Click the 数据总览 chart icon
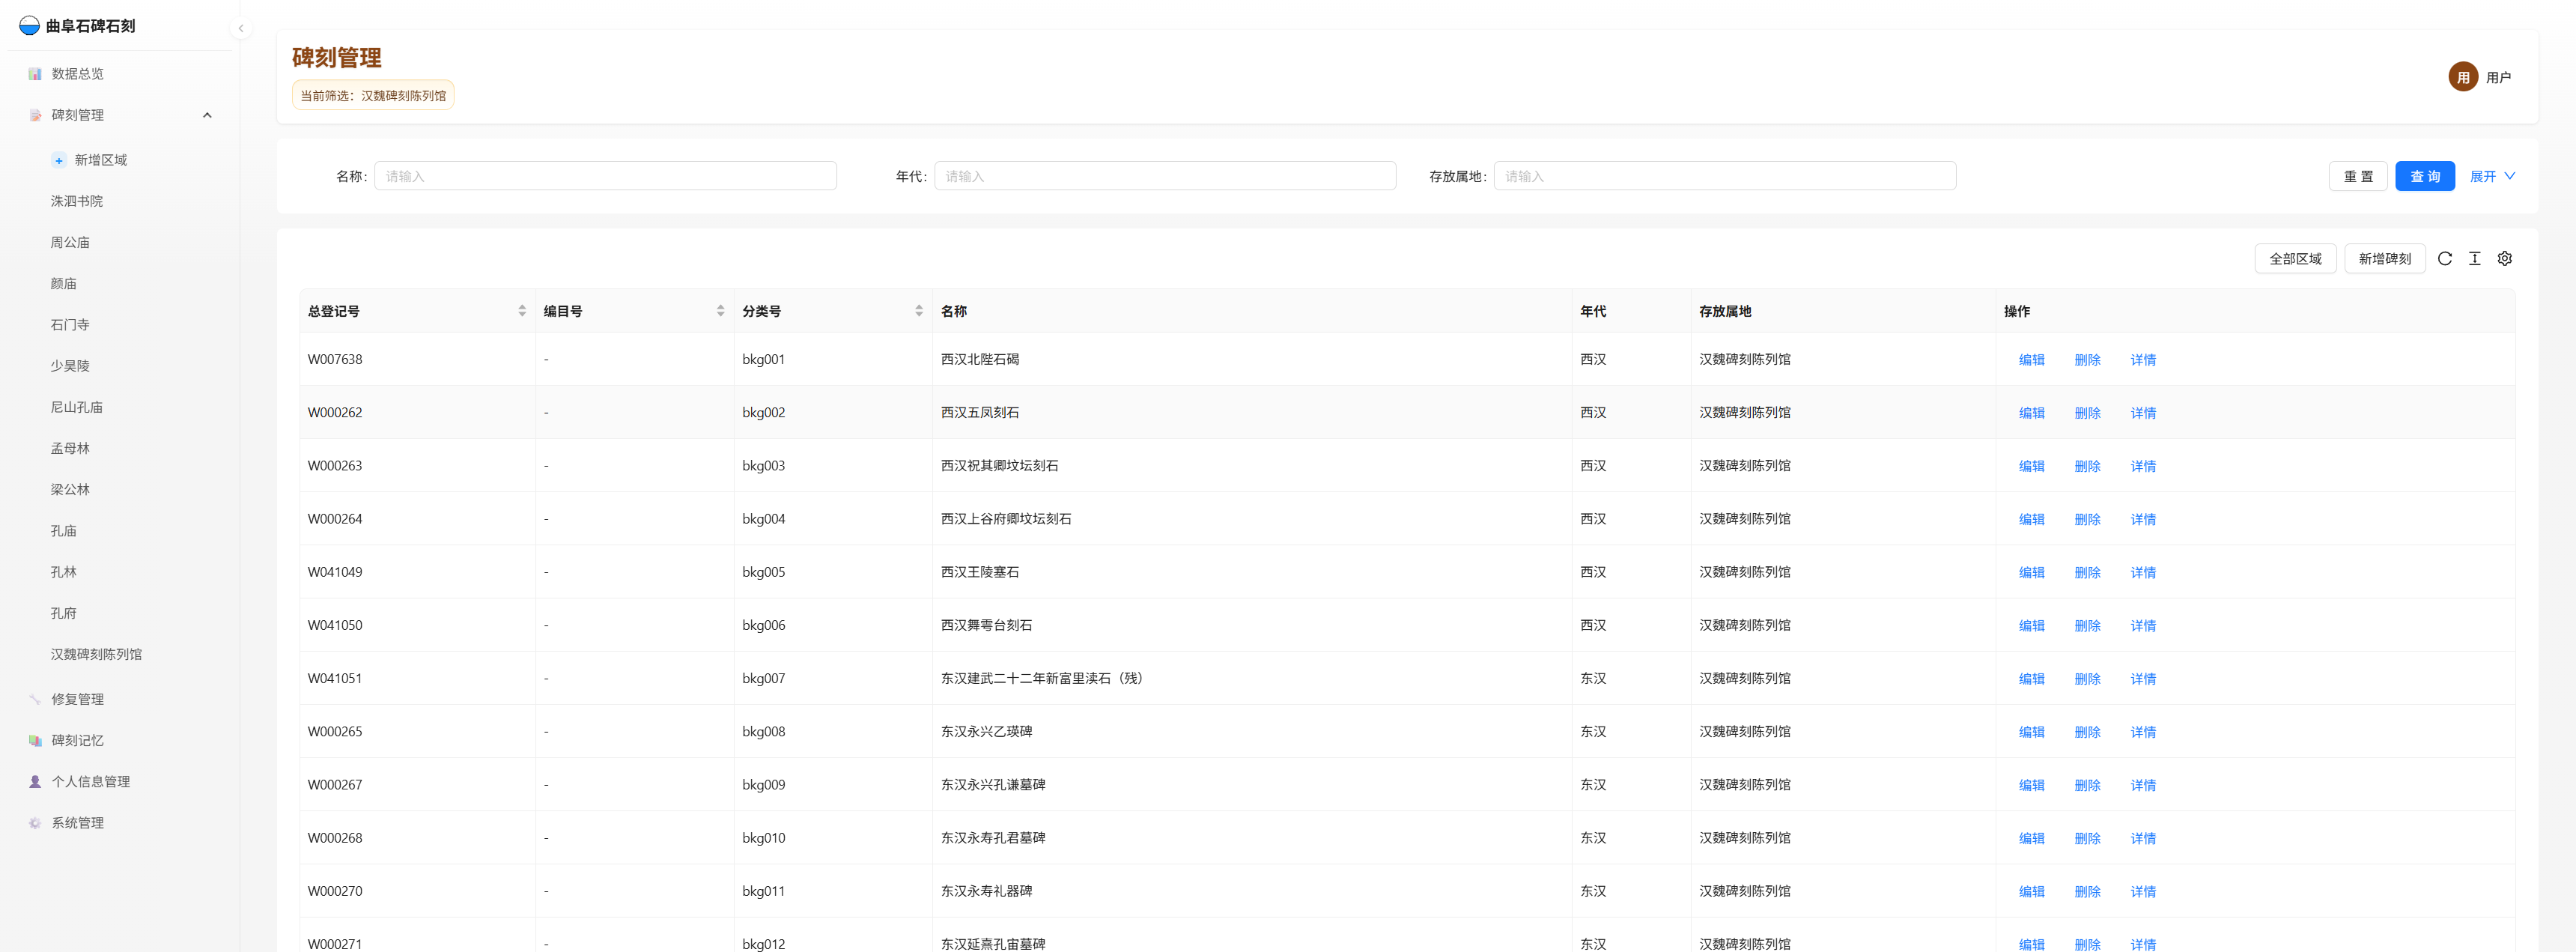The image size is (2576, 952). coord(35,74)
